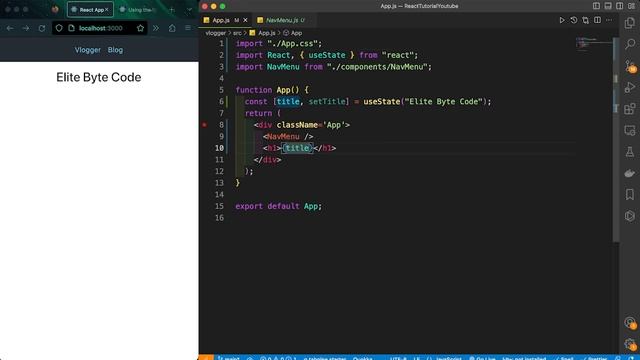Viewport: 640px width, 360px height.
Task: Open the browser hamburger menu
Action: (188, 28)
